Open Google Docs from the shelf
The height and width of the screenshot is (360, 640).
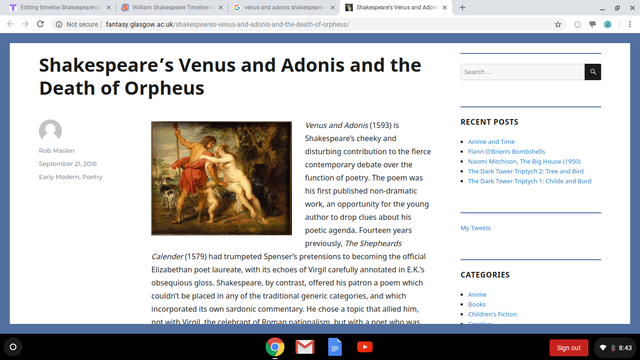(335, 347)
